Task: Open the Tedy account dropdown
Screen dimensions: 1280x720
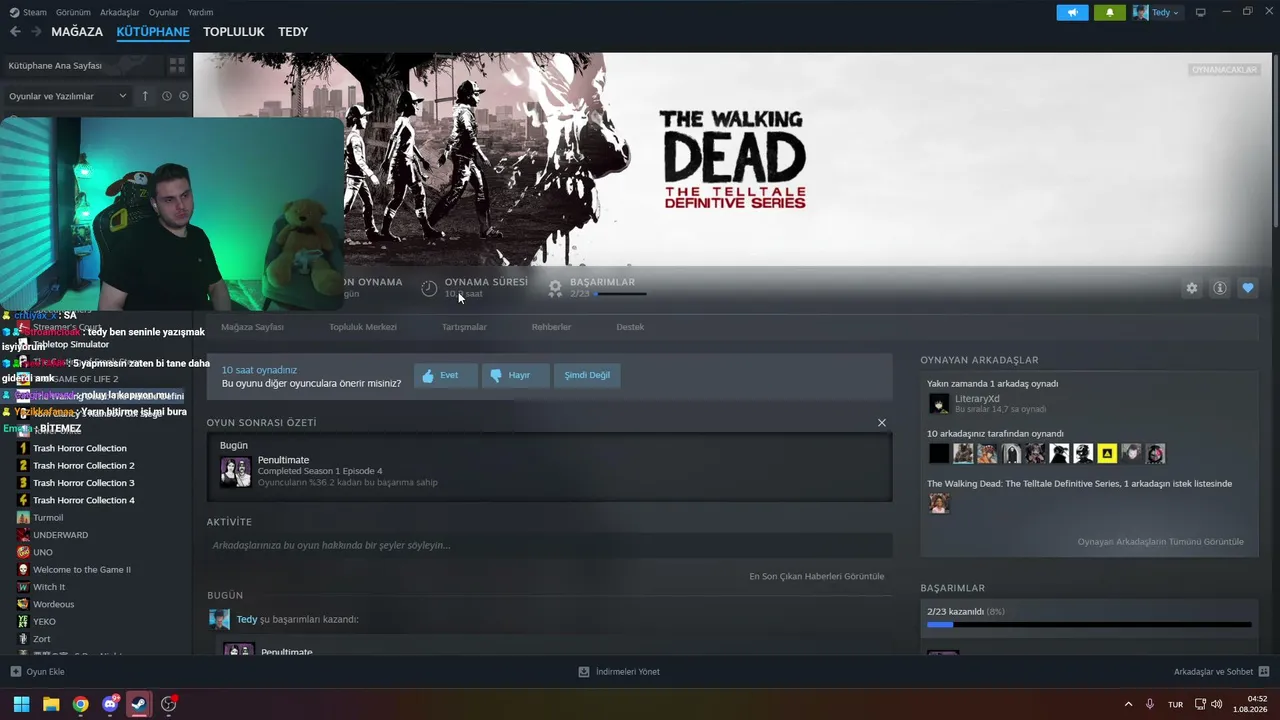Action: click(1157, 12)
